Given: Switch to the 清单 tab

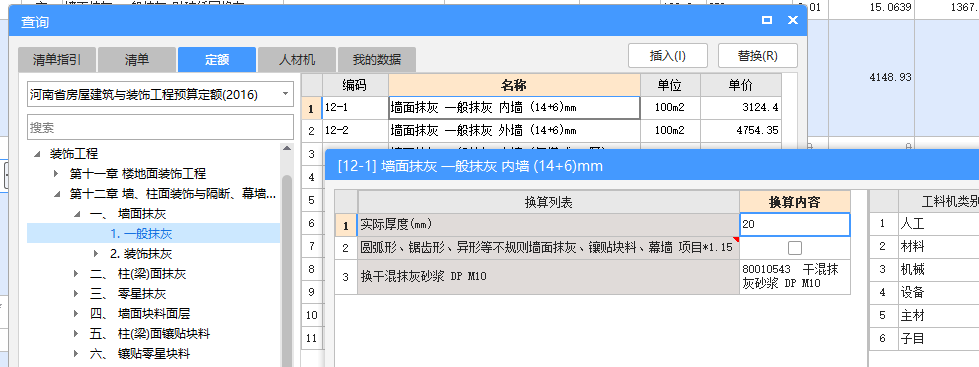Looking at the screenshot, I should (x=137, y=60).
